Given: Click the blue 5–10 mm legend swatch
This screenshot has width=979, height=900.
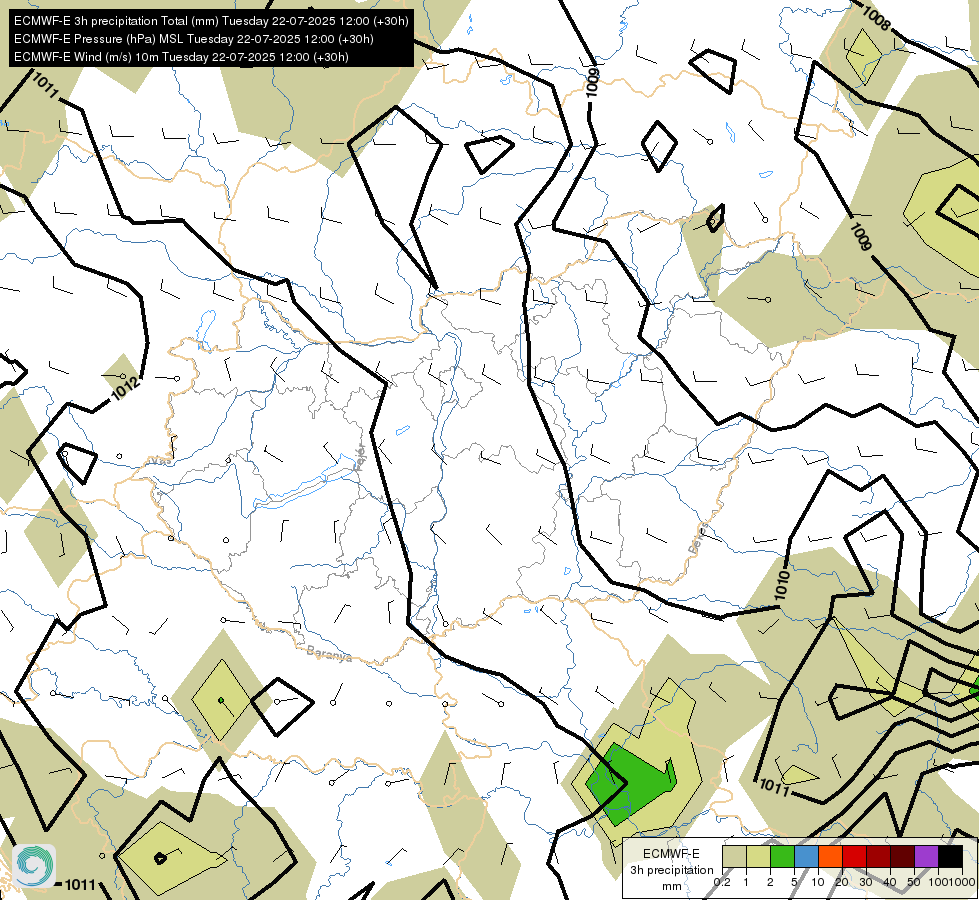Looking at the screenshot, I should coord(806,856).
